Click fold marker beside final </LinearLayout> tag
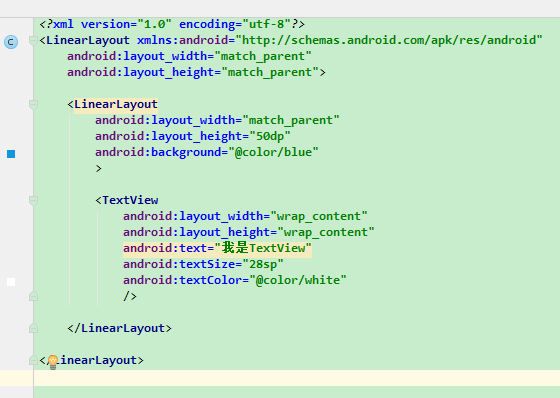 [33, 360]
